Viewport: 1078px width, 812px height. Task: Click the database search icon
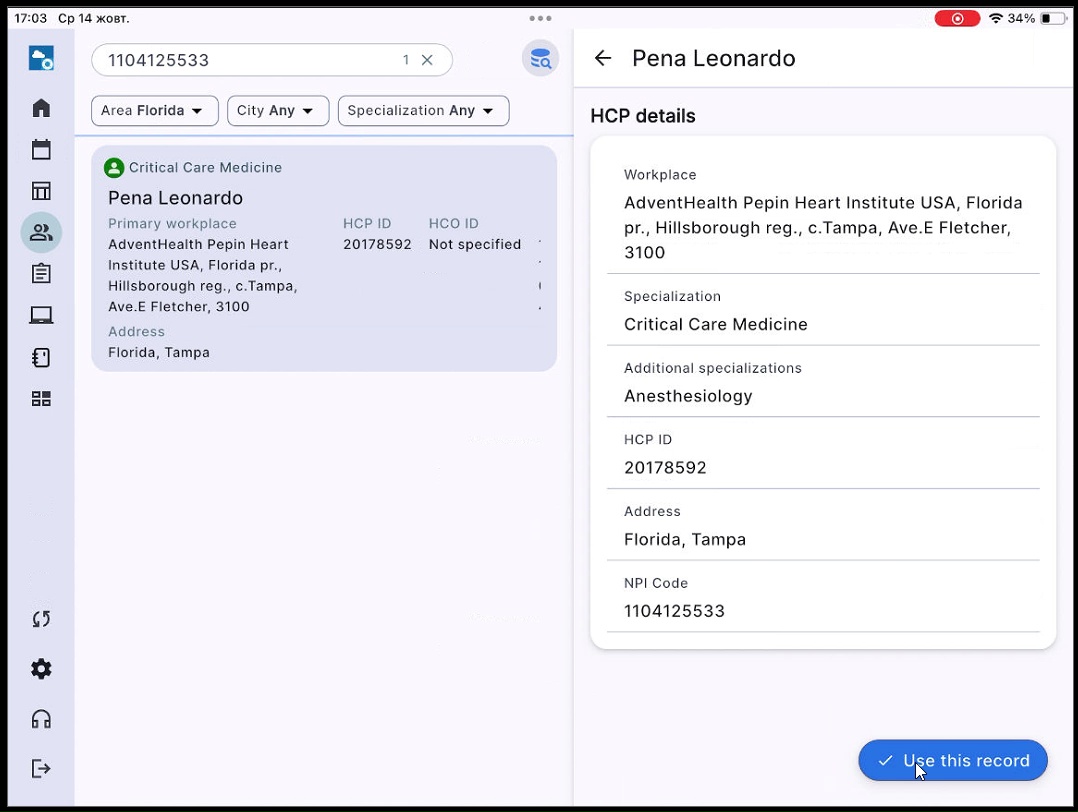pos(540,58)
